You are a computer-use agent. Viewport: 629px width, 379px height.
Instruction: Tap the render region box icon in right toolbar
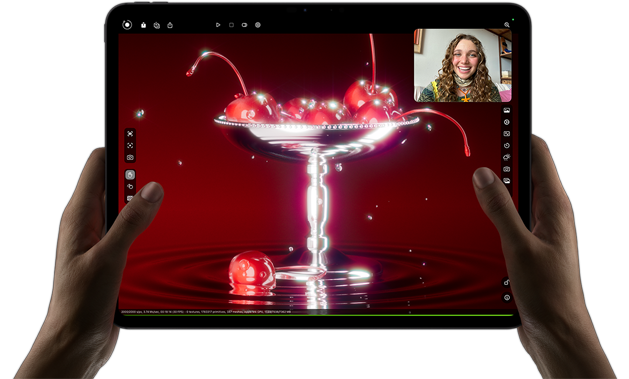pyautogui.click(x=507, y=134)
